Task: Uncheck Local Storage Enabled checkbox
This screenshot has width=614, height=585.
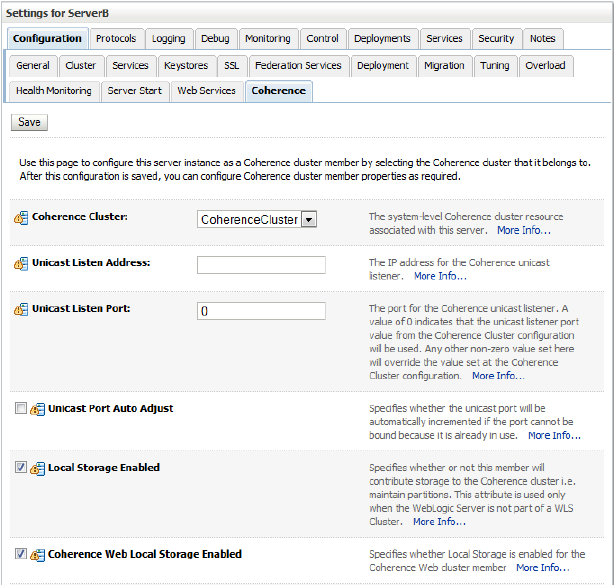Action: (21, 467)
